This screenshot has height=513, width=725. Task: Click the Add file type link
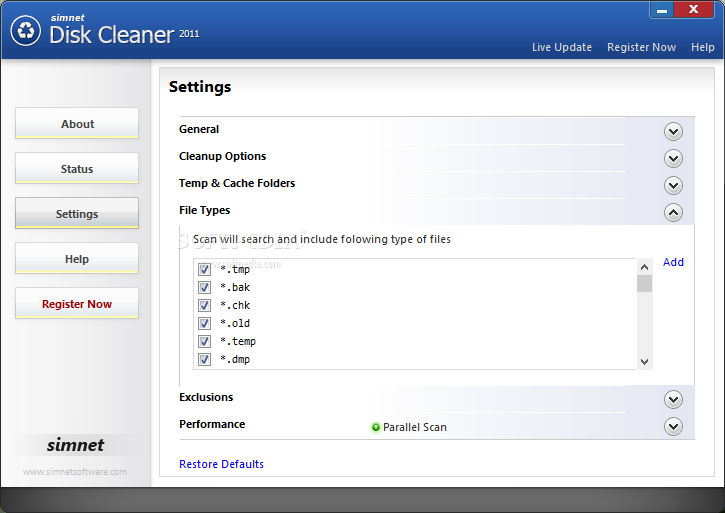[x=673, y=262]
